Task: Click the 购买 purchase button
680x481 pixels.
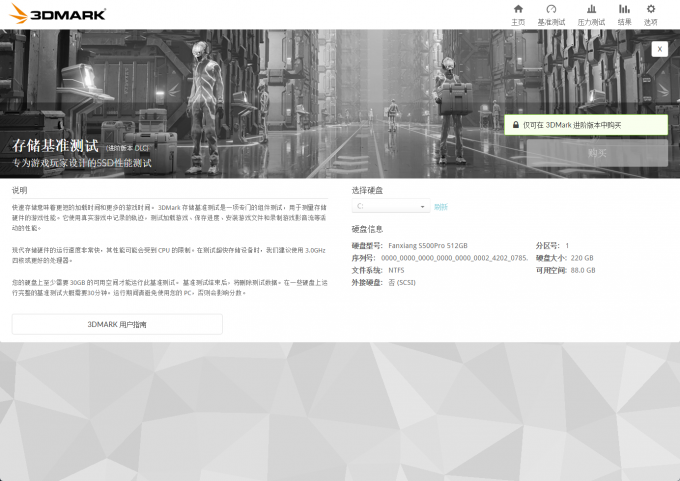Action: (597, 153)
